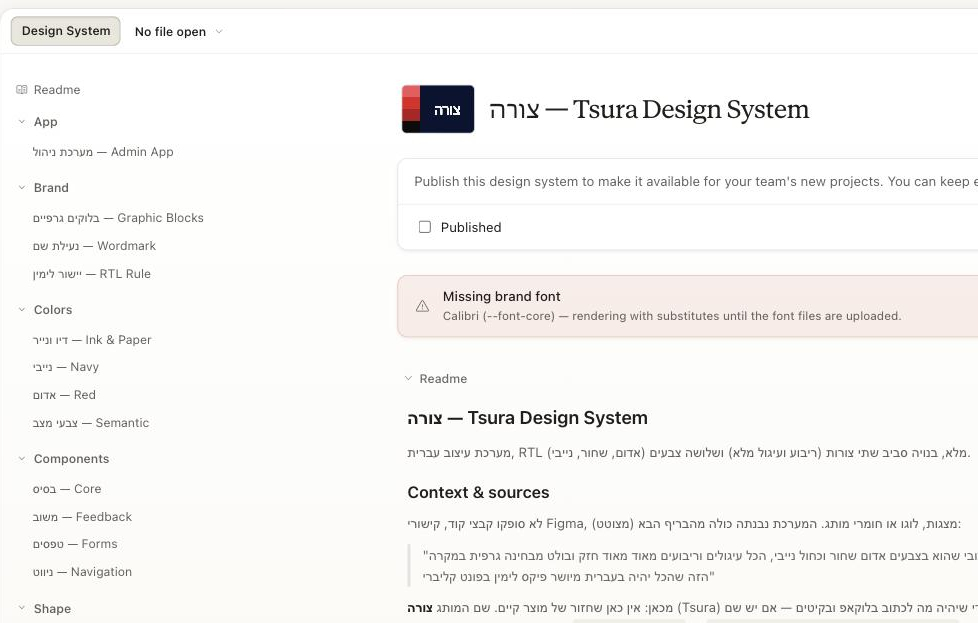Click the Missing brand font heading
978x623 pixels.
(501, 297)
